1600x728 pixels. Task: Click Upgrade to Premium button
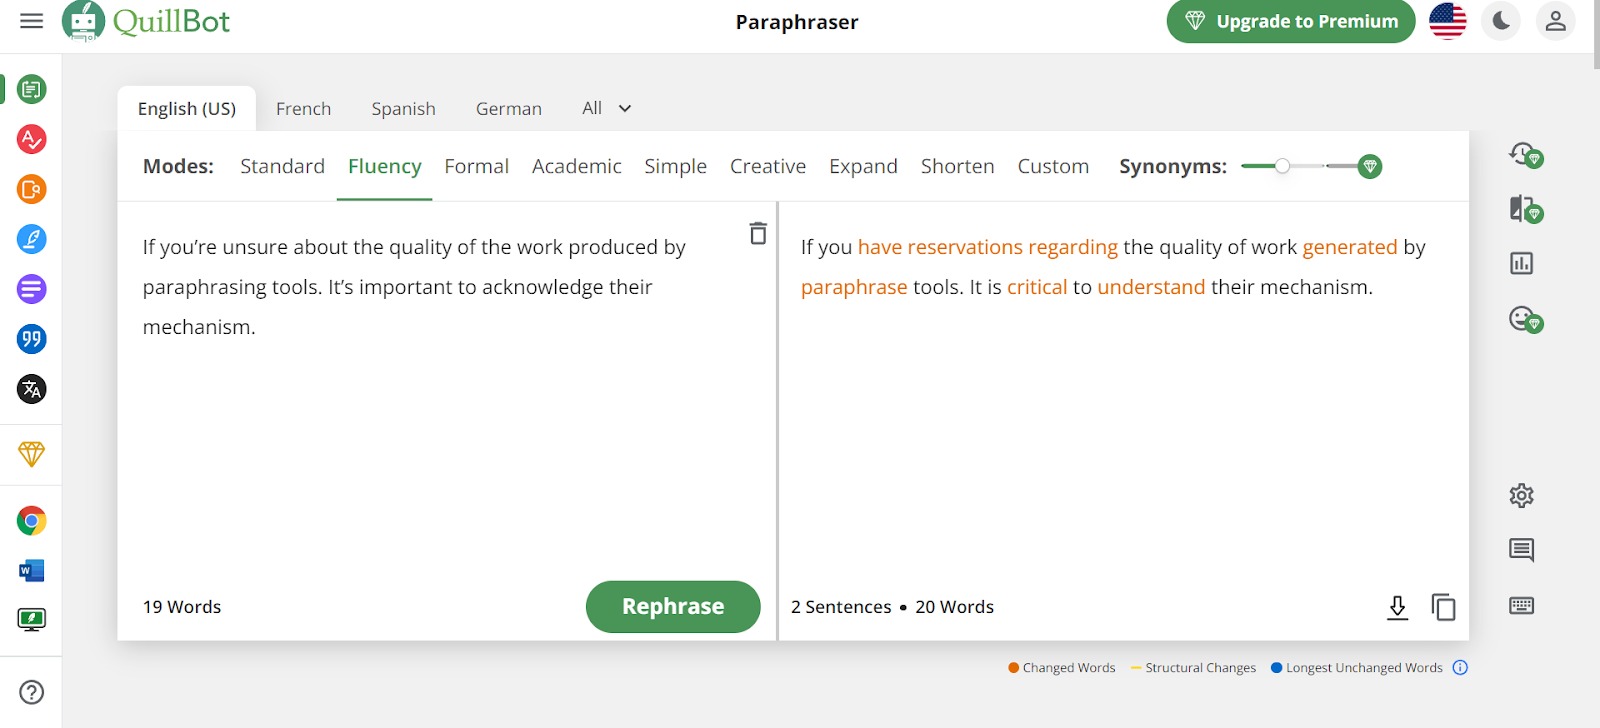click(x=1291, y=21)
